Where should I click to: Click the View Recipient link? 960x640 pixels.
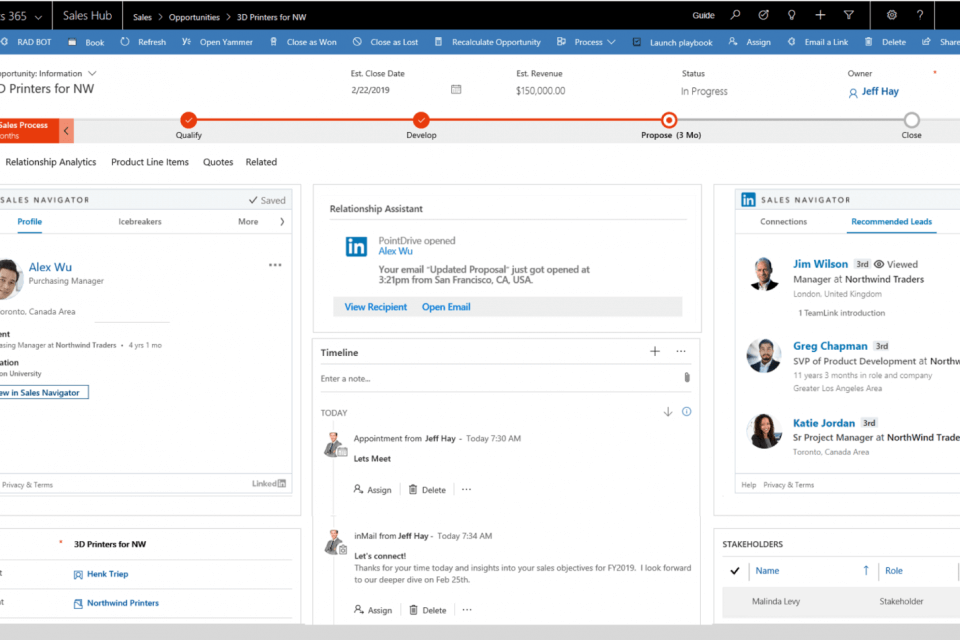(375, 307)
